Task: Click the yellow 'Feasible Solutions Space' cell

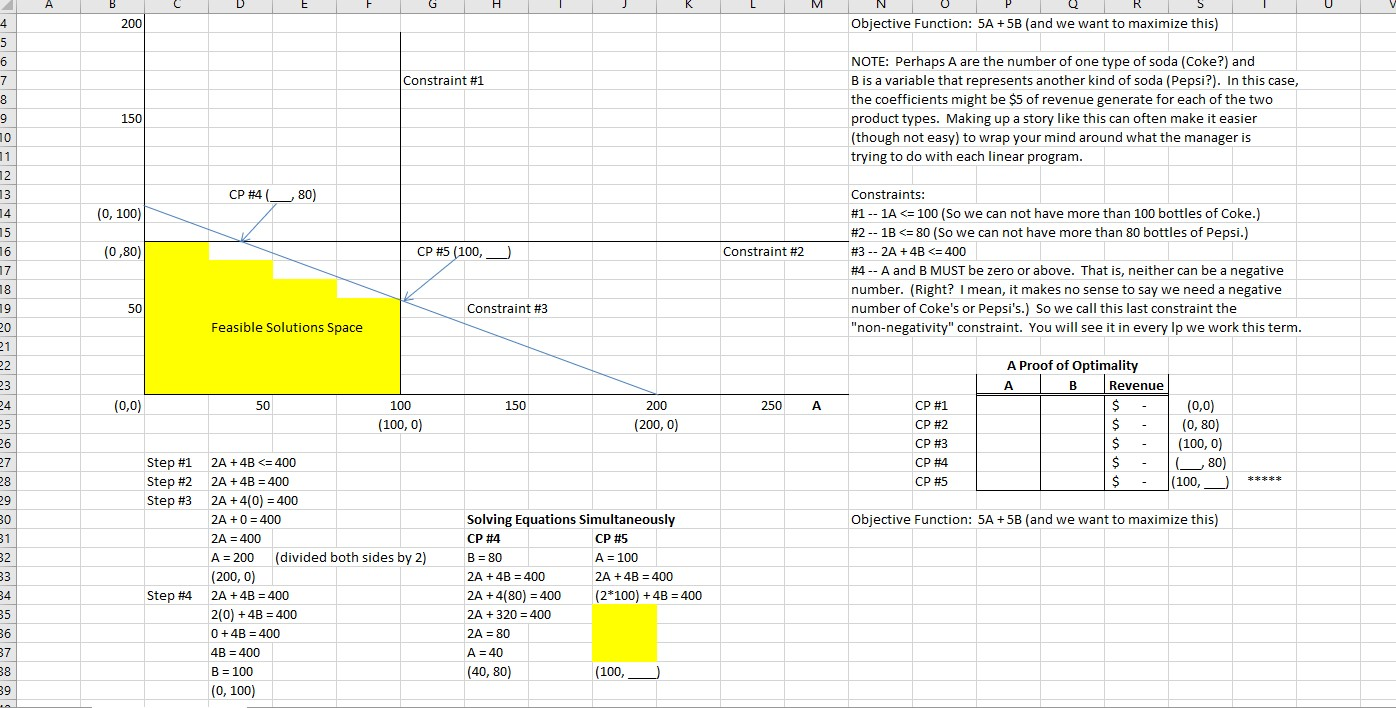Action: point(287,327)
